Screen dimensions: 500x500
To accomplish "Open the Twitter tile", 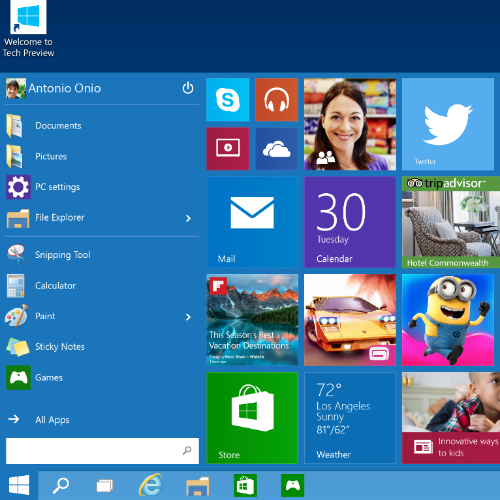I will pyautogui.click(x=448, y=124).
